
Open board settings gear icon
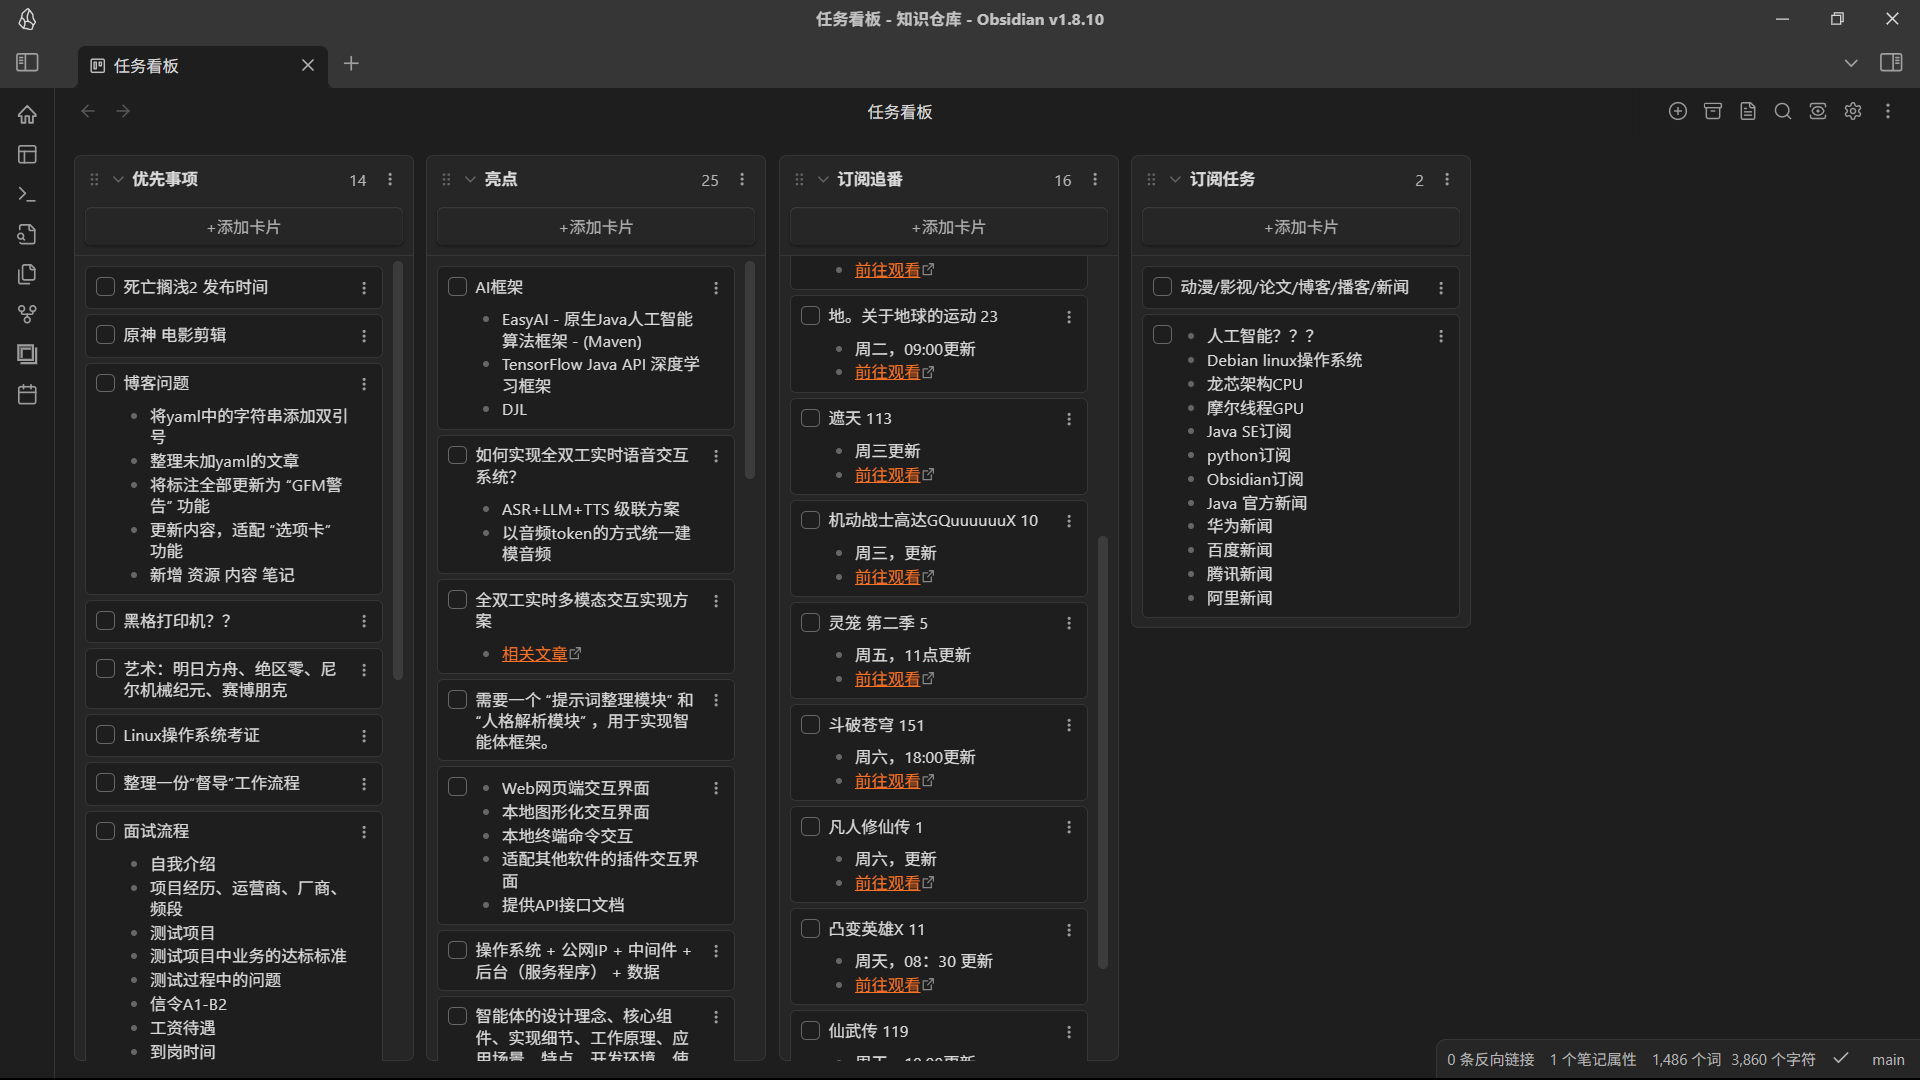[1853, 112]
